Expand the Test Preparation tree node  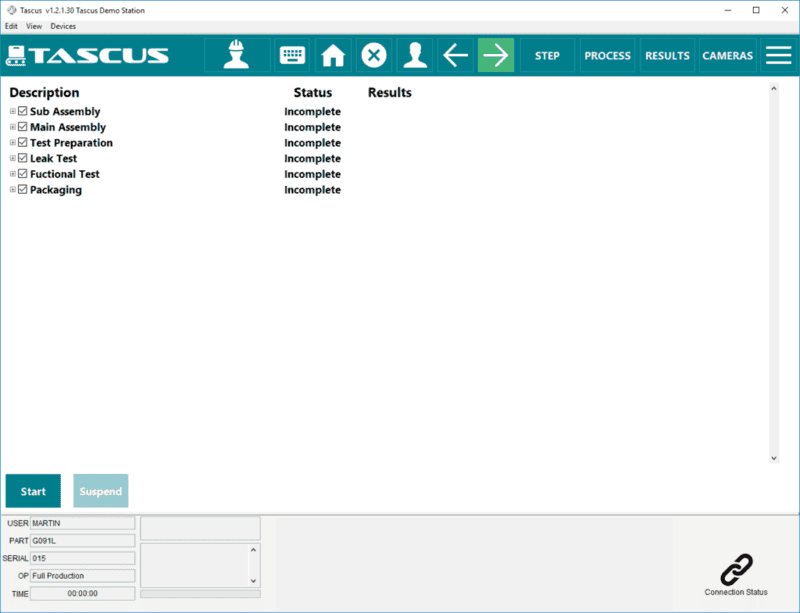pos(13,143)
